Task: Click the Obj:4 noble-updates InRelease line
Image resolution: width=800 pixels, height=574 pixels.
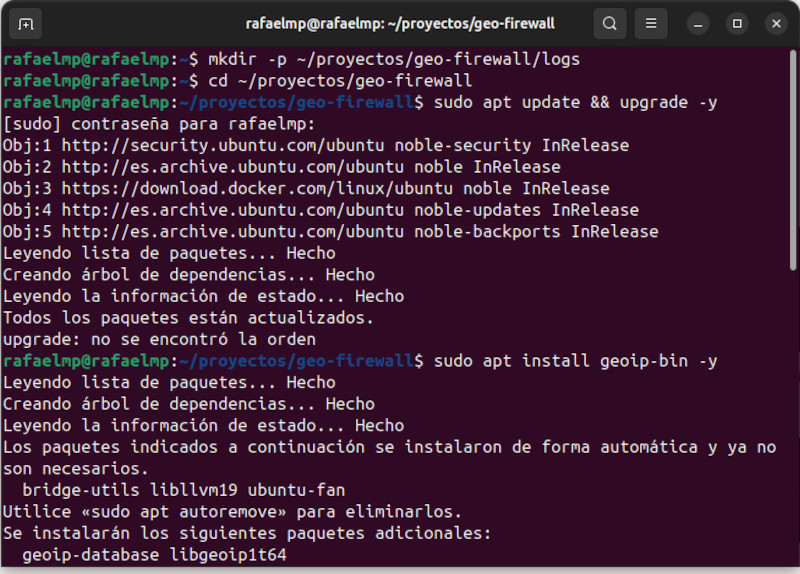Action: coord(321,210)
